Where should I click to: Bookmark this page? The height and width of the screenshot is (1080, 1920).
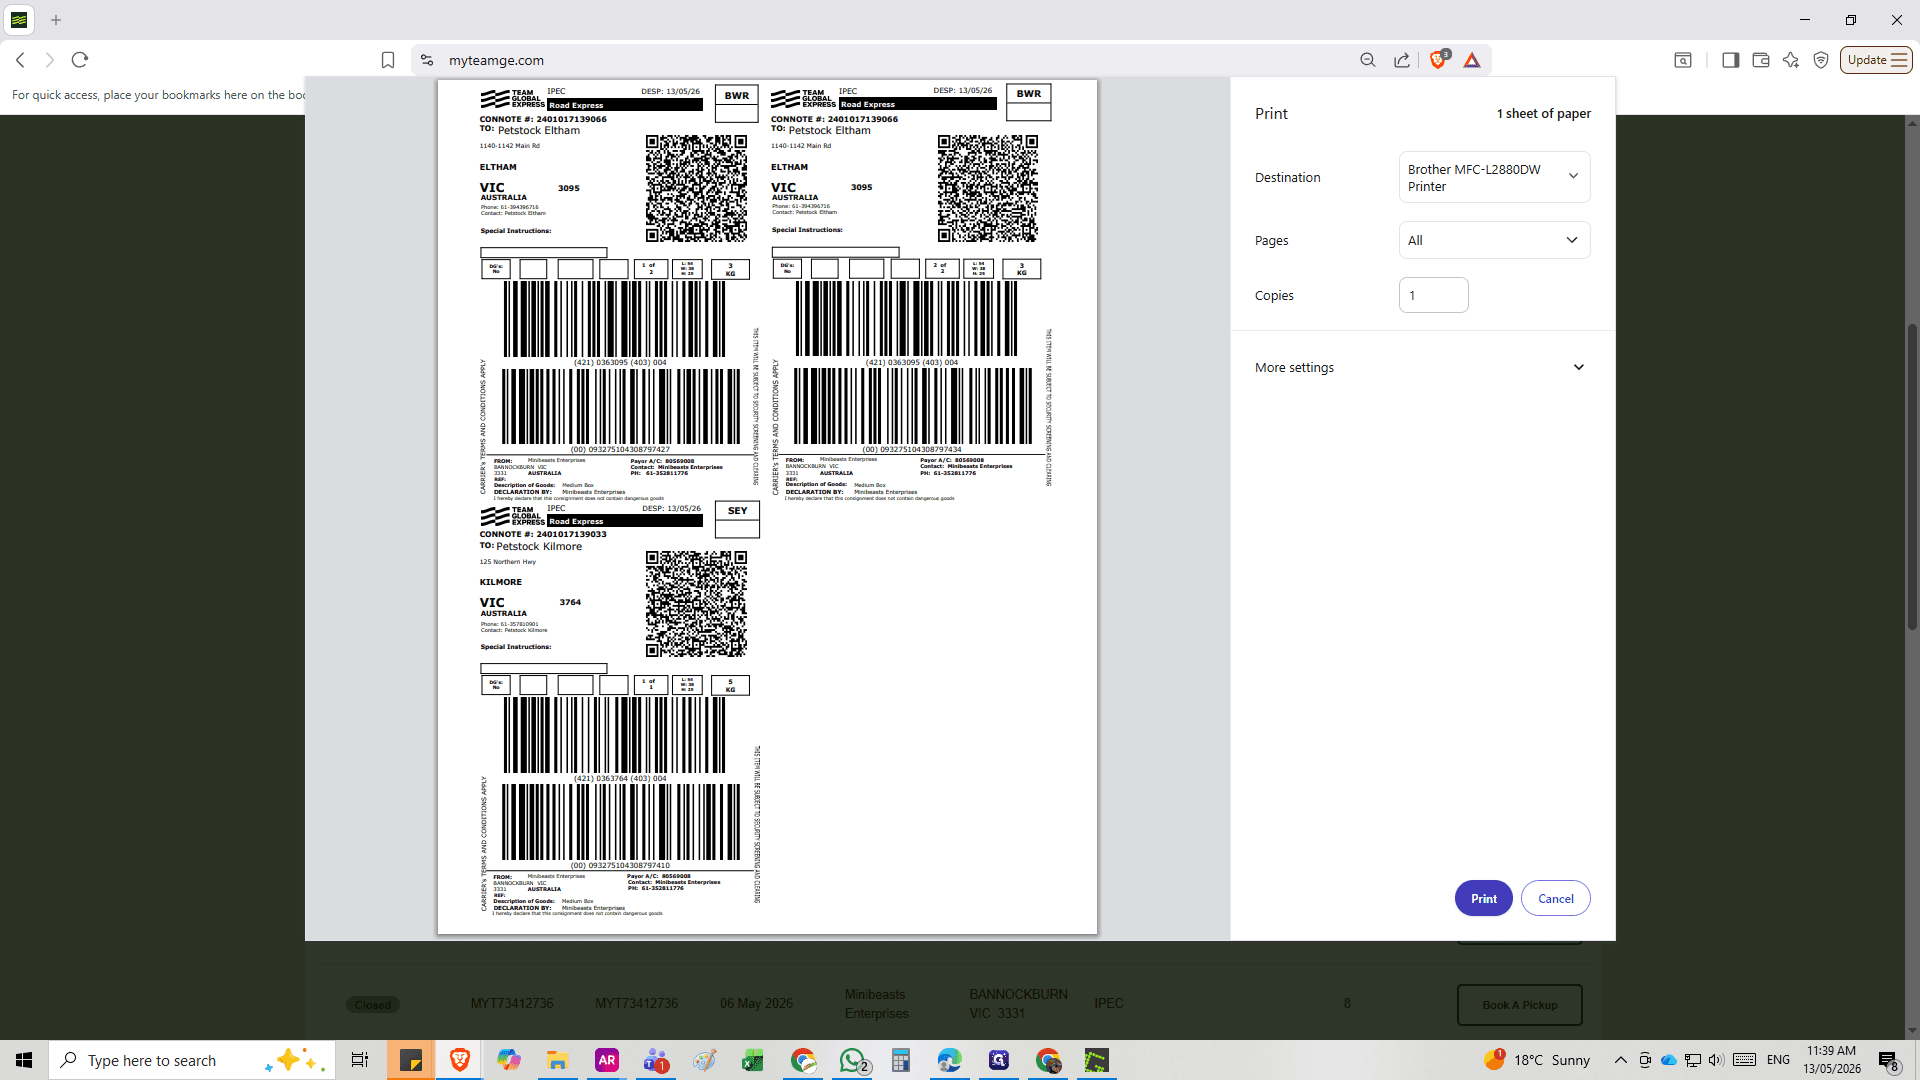point(388,60)
